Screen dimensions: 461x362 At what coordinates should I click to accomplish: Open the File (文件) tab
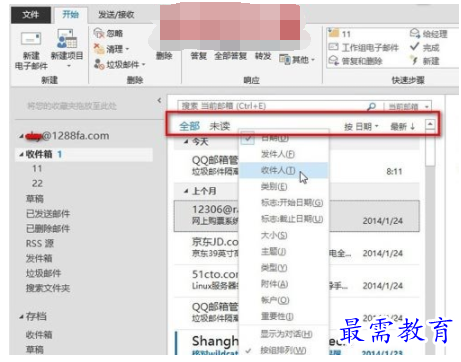31,14
